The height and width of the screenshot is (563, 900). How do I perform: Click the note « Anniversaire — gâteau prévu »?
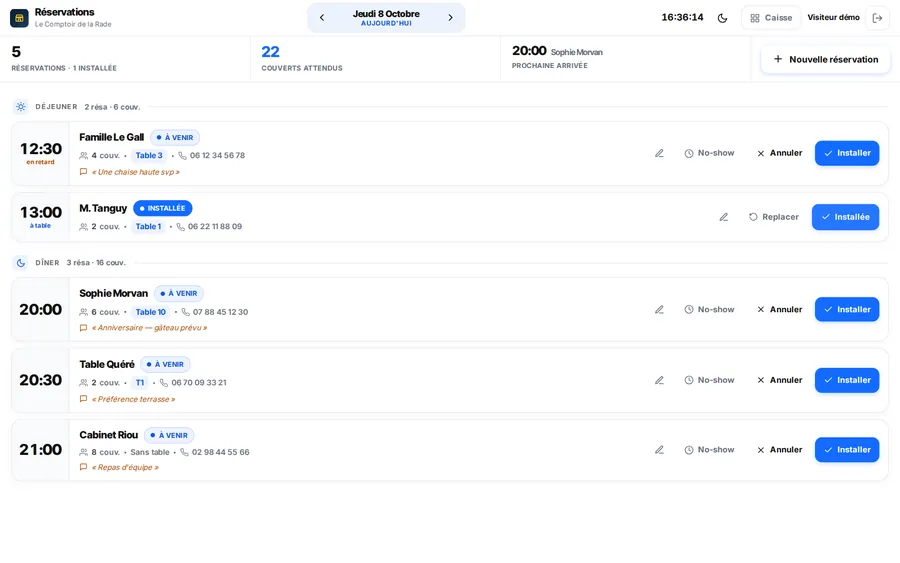coord(149,328)
